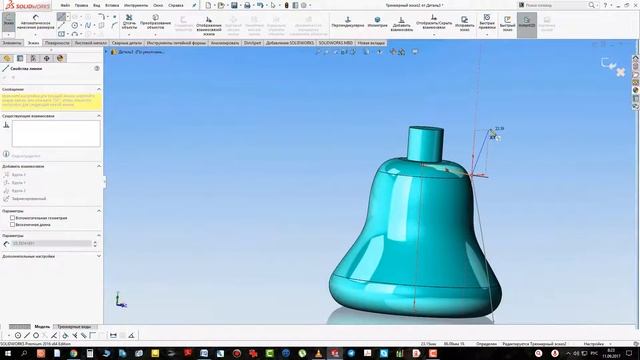
Task: Click the length field spinner arrows
Action: coord(95,244)
